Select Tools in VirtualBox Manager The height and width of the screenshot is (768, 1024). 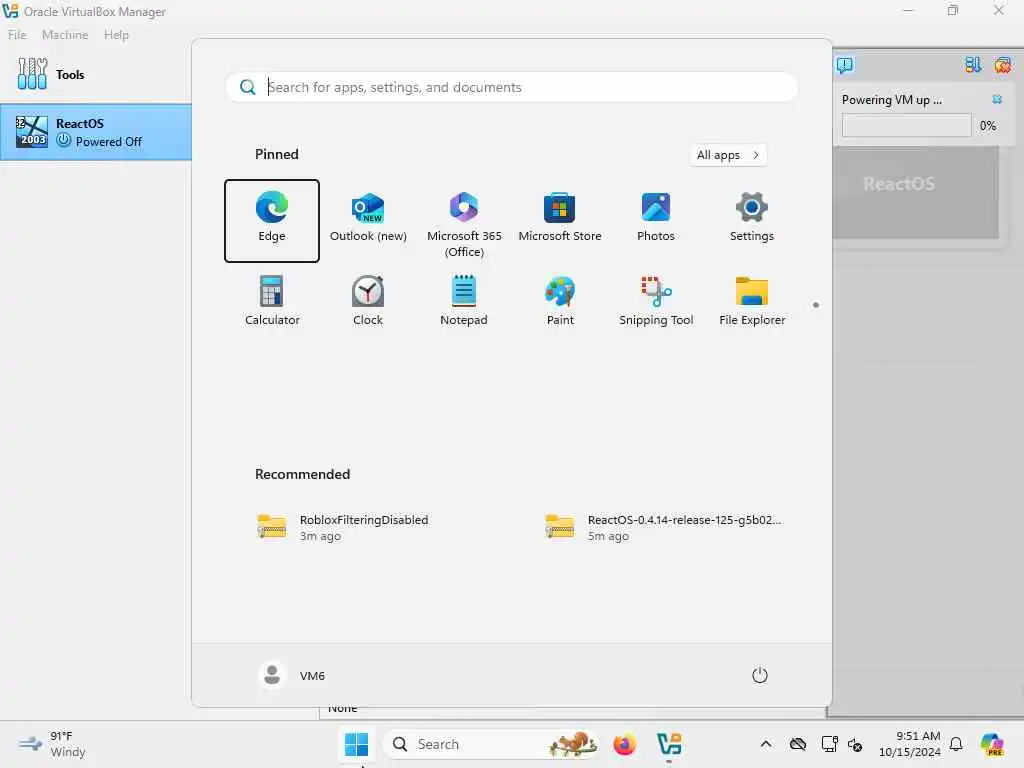(x=95, y=74)
